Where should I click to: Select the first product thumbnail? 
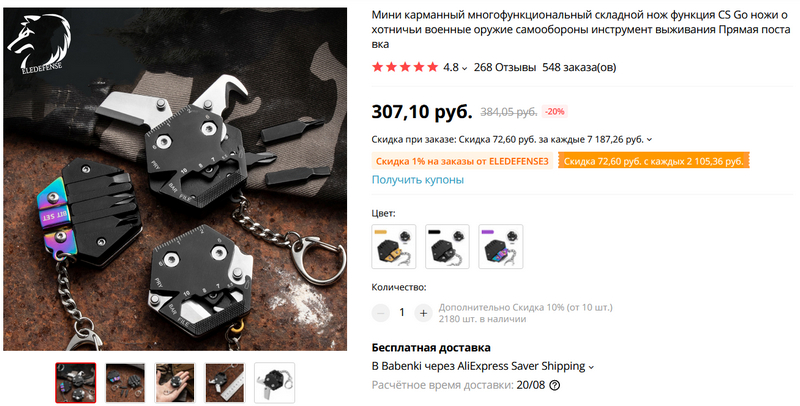[76, 383]
